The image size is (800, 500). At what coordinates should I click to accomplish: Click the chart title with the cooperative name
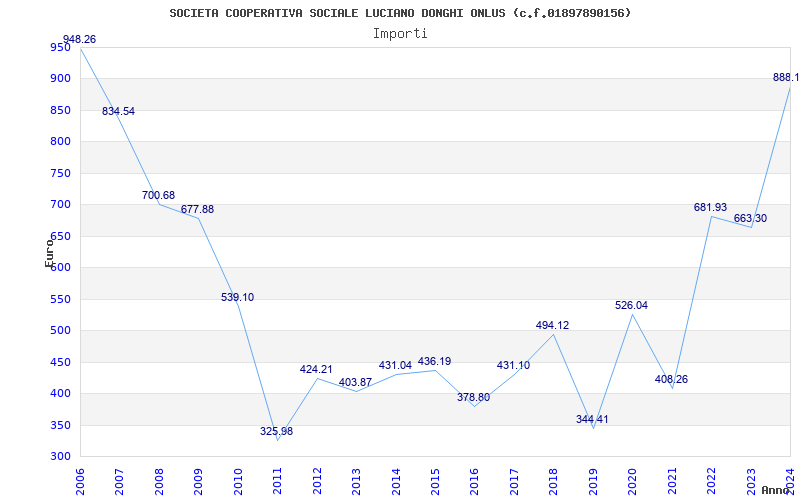[400, 13]
